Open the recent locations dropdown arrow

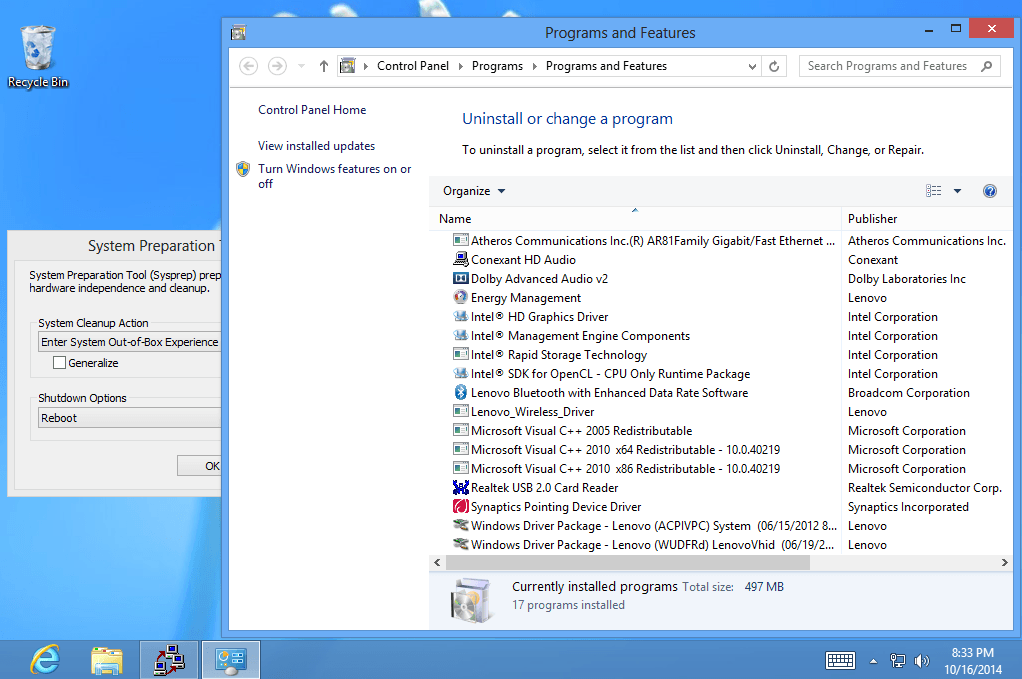(x=301, y=66)
